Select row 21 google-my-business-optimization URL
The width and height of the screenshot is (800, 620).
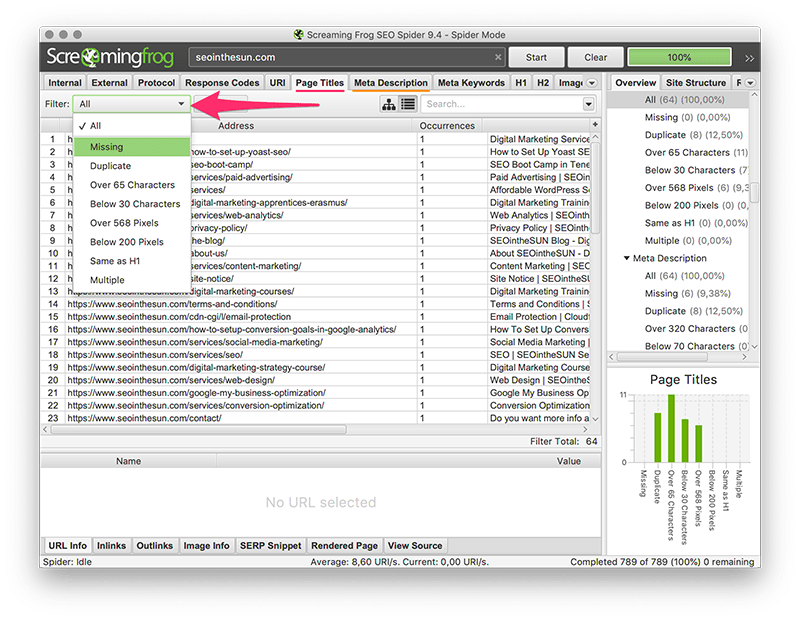(315, 393)
